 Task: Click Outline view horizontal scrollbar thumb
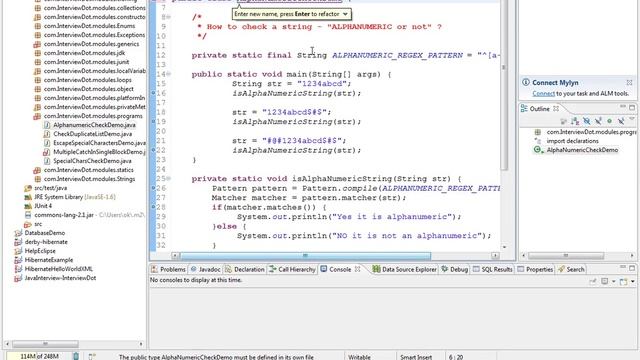[566, 256]
